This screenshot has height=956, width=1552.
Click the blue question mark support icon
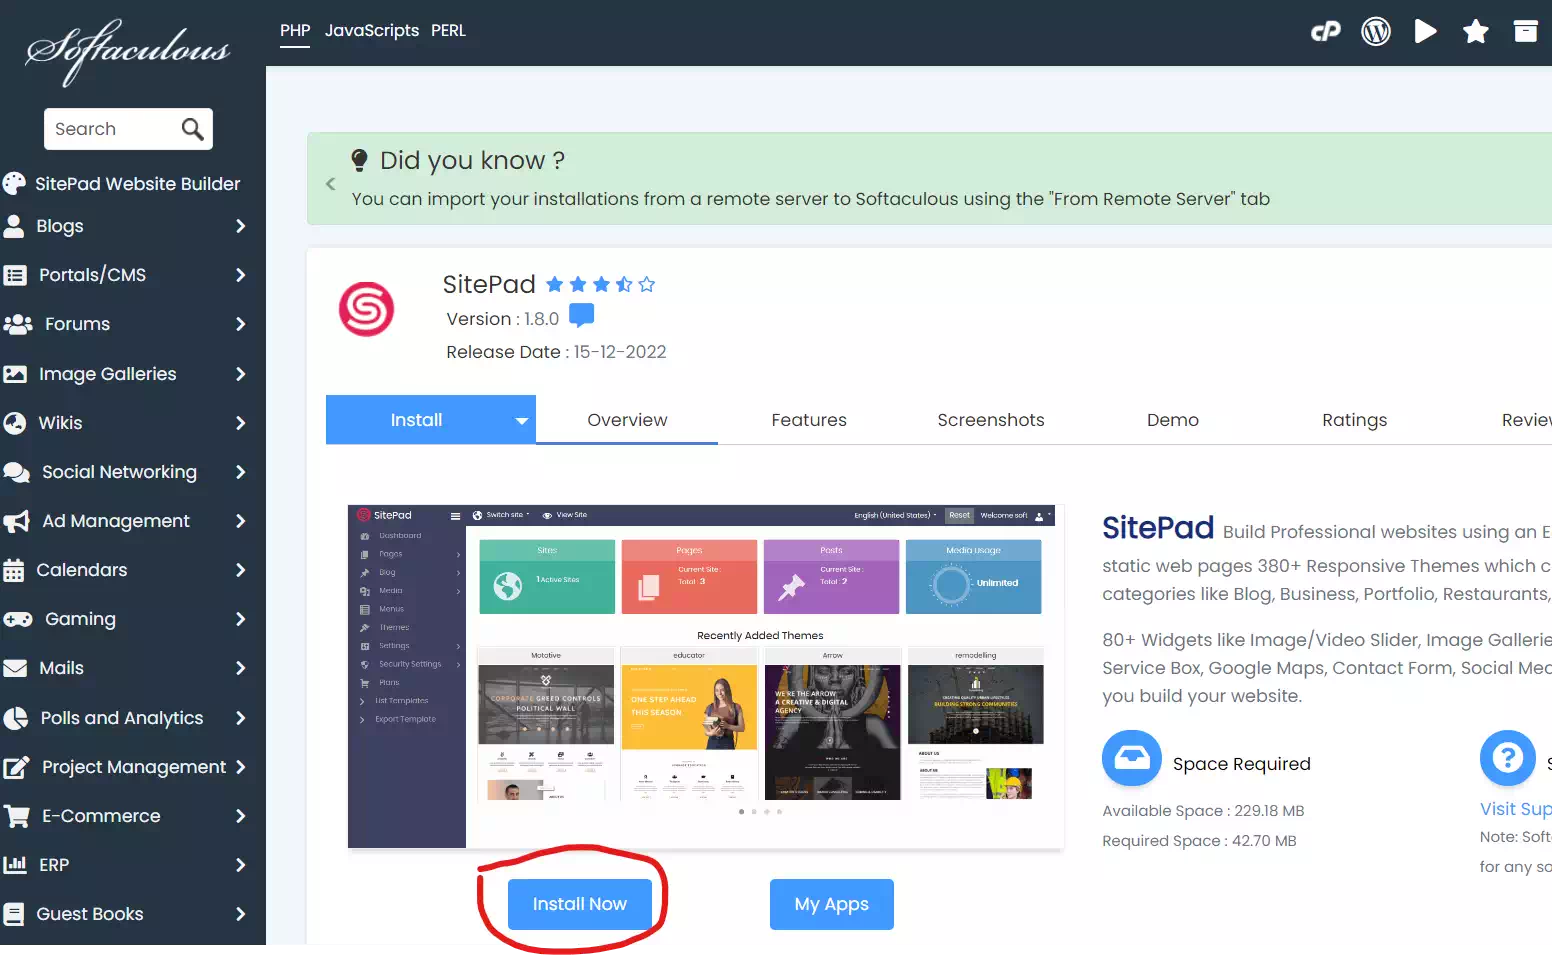[x=1507, y=758]
